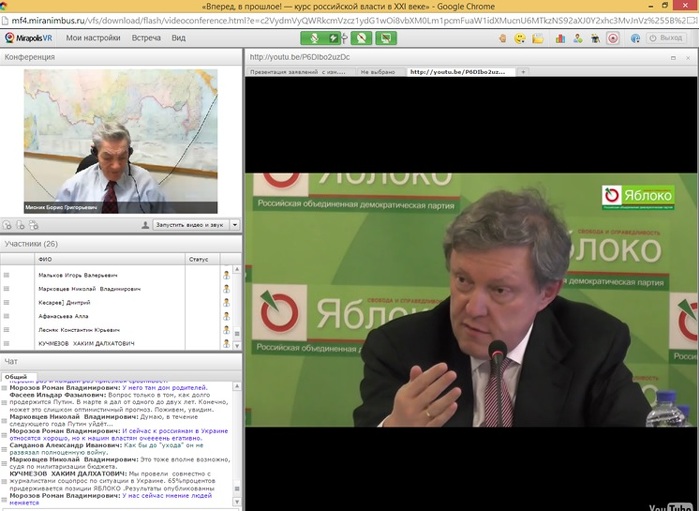Click the ФИО column header

[x=110, y=259]
